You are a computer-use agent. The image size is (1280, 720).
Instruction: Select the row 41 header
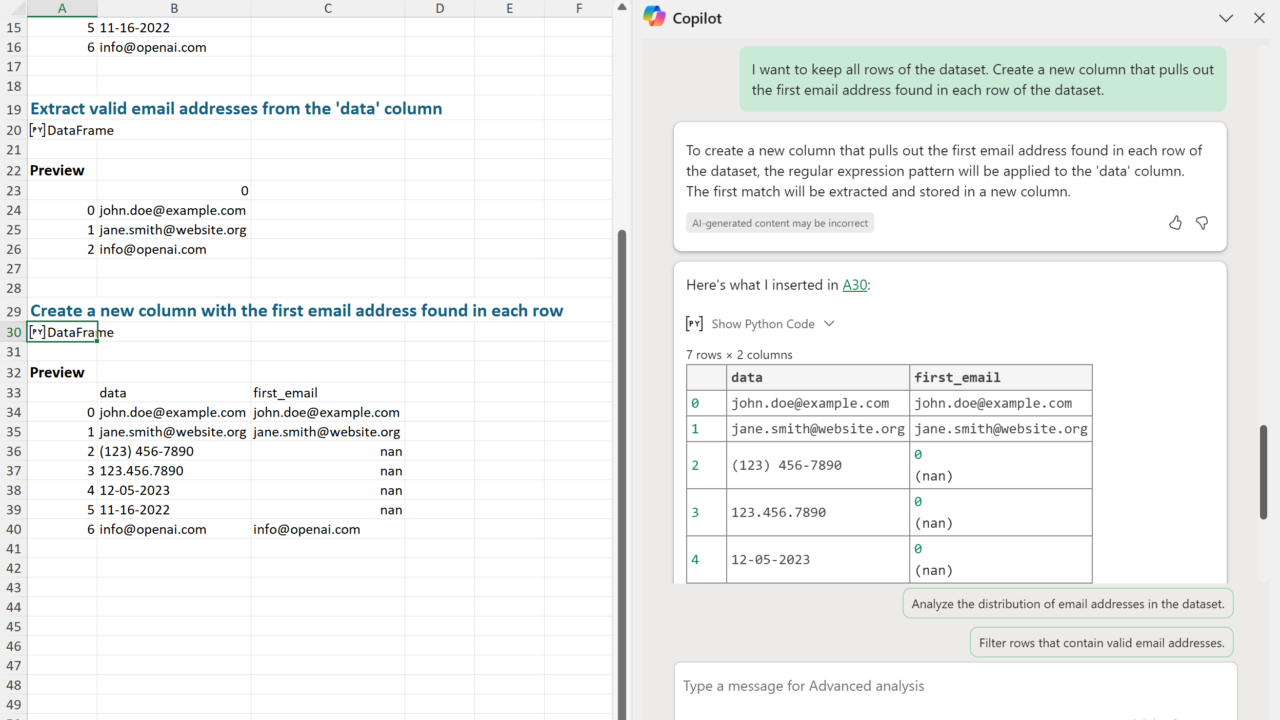pyautogui.click(x=13, y=549)
